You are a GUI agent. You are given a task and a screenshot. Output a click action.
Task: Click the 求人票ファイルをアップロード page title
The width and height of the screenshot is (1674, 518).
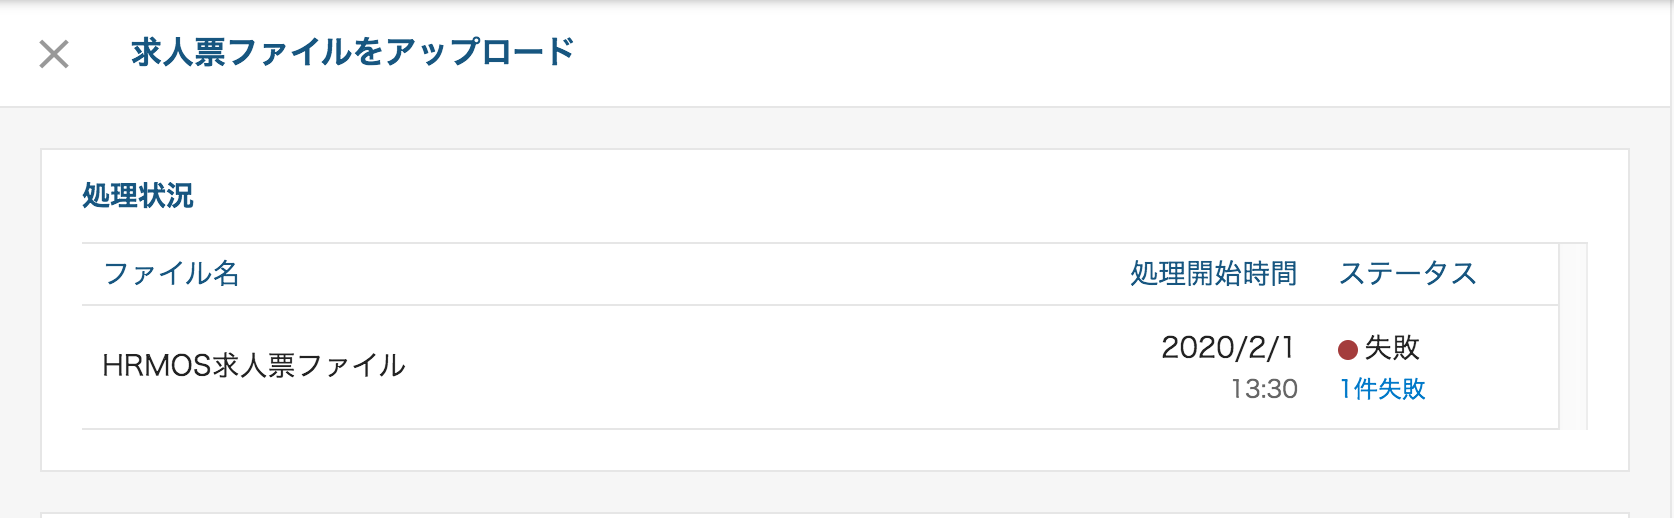[352, 52]
